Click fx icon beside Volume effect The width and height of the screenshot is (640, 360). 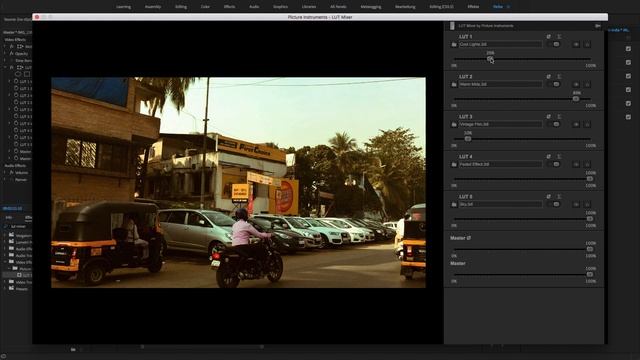[x=11, y=173]
